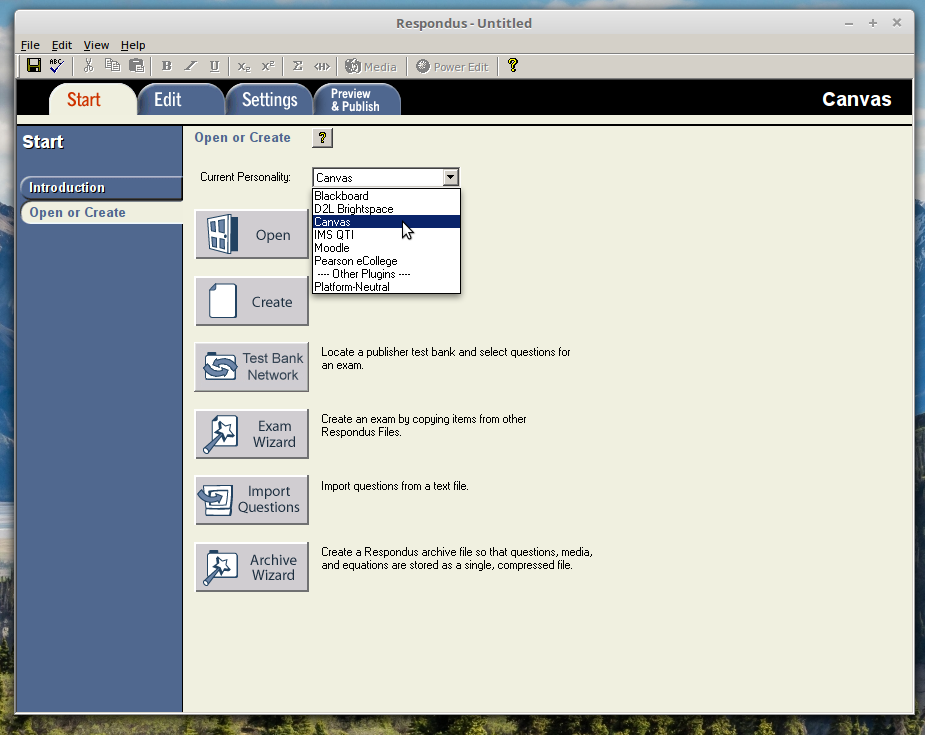This screenshot has width=925, height=735.
Task: Toggle Underline formatting icon
Action: (x=215, y=66)
